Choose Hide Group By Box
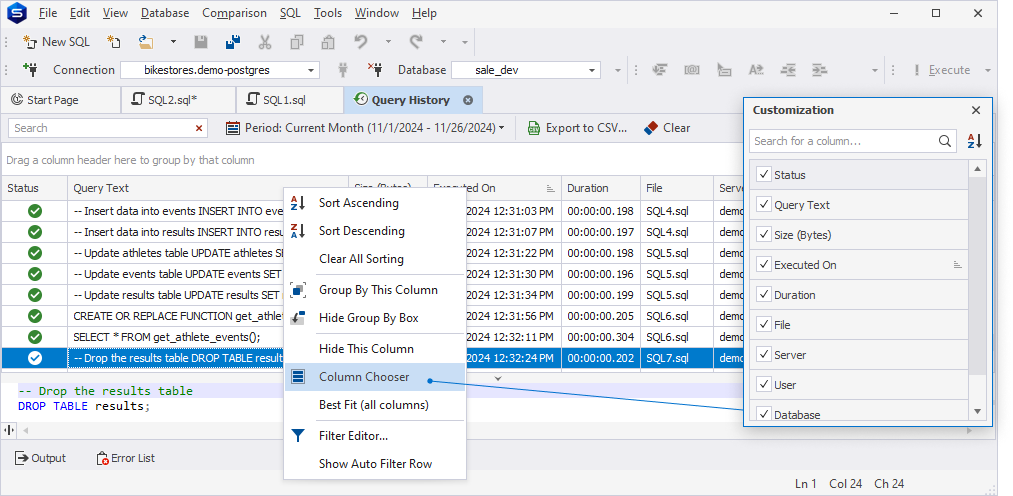The width and height of the screenshot is (1013, 496). [x=375, y=318]
